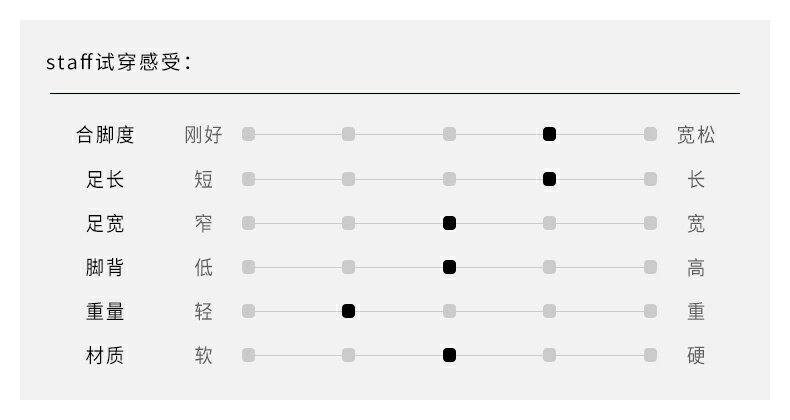
Task: Click the black dot on 足长 row
Action: point(549,179)
